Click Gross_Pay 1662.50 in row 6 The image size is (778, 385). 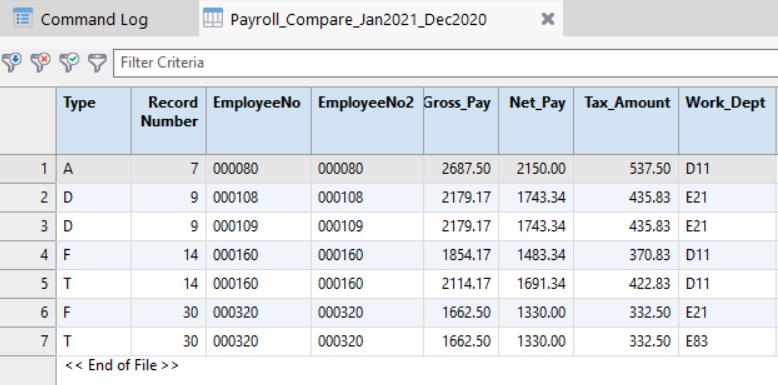pyautogui.click(x=461, y=313)
